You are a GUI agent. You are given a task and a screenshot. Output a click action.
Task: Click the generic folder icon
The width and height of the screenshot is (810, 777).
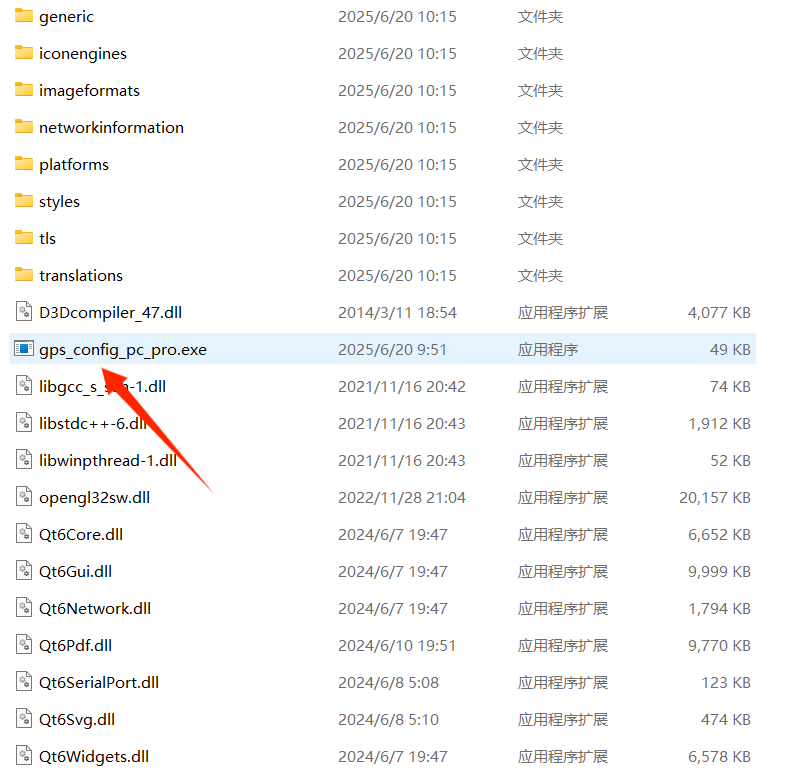coord(24,16)
